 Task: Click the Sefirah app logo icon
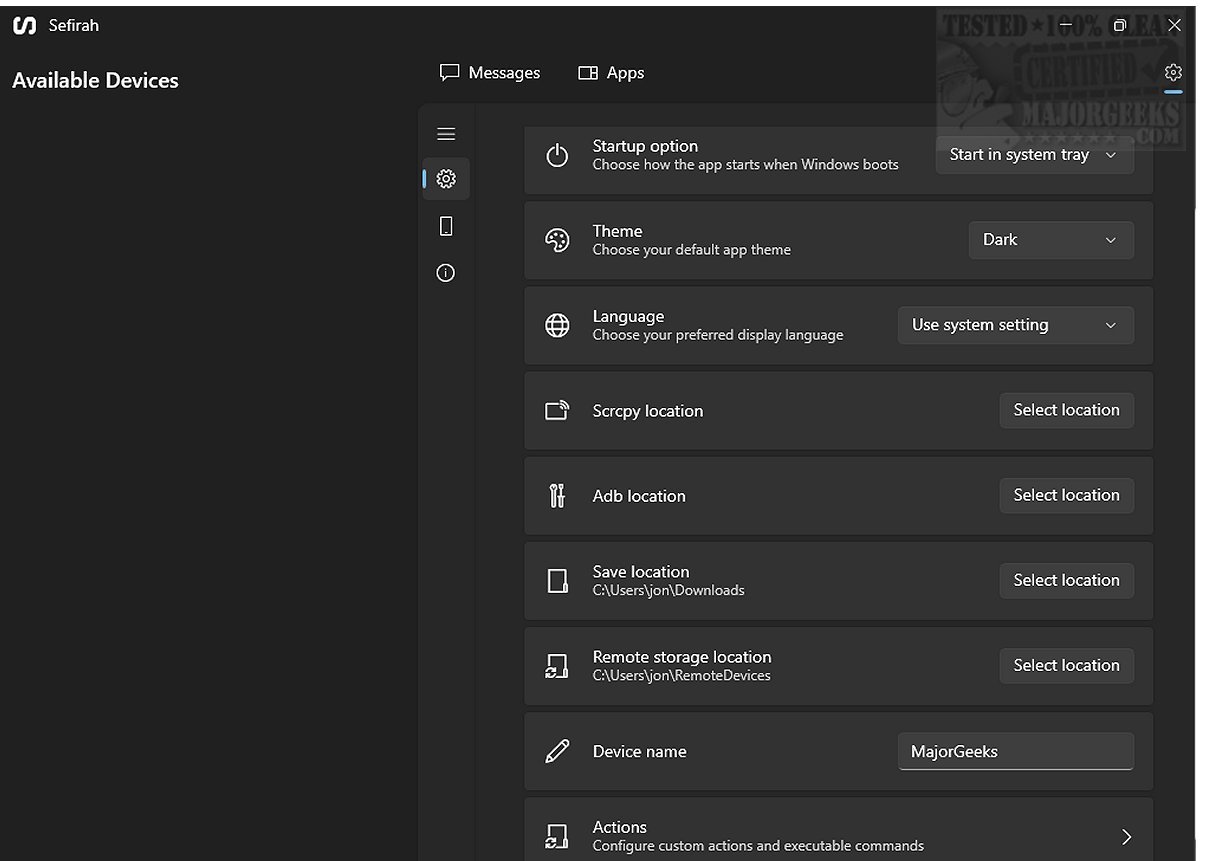pos(24,26)
